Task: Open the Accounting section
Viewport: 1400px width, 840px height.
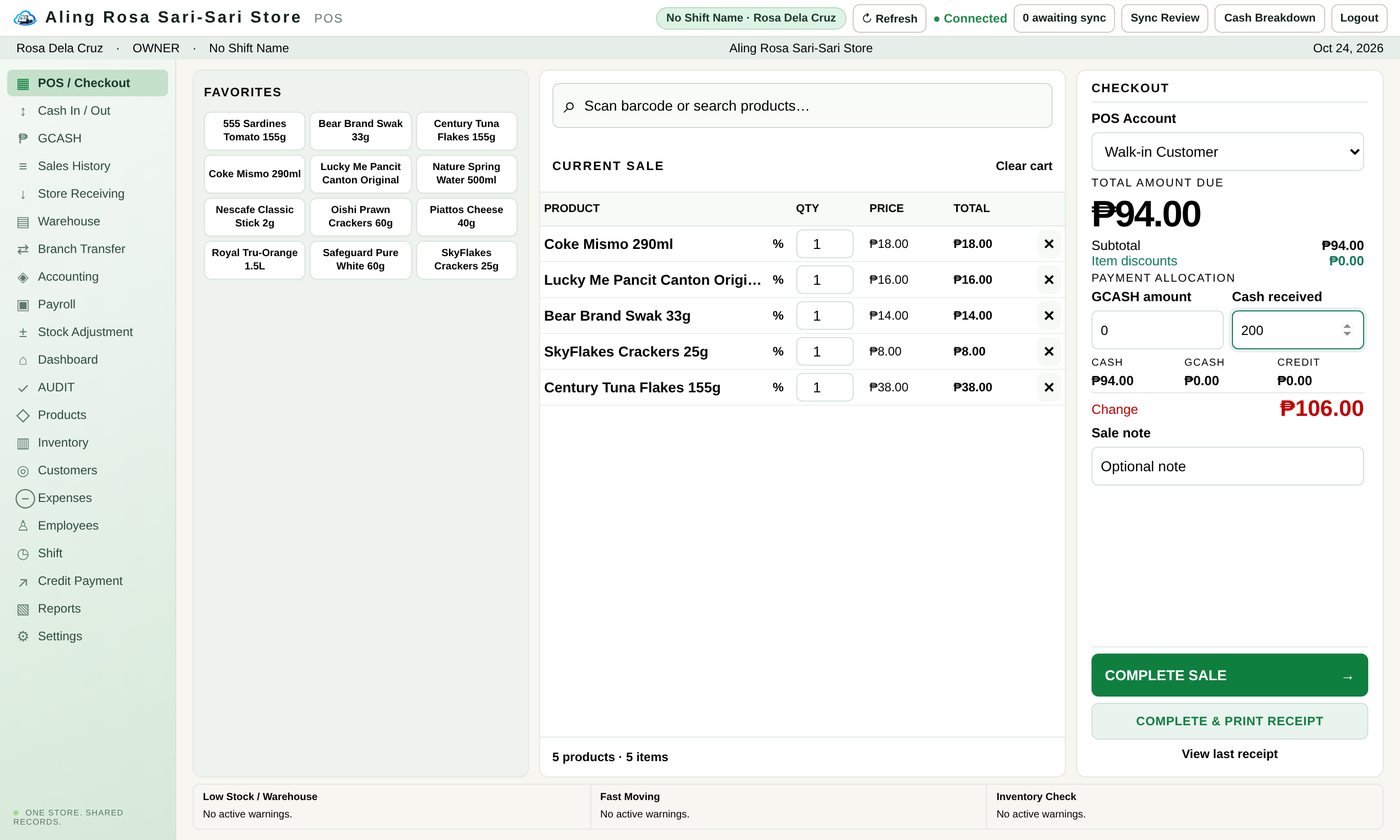Action: tap(87, 277)
